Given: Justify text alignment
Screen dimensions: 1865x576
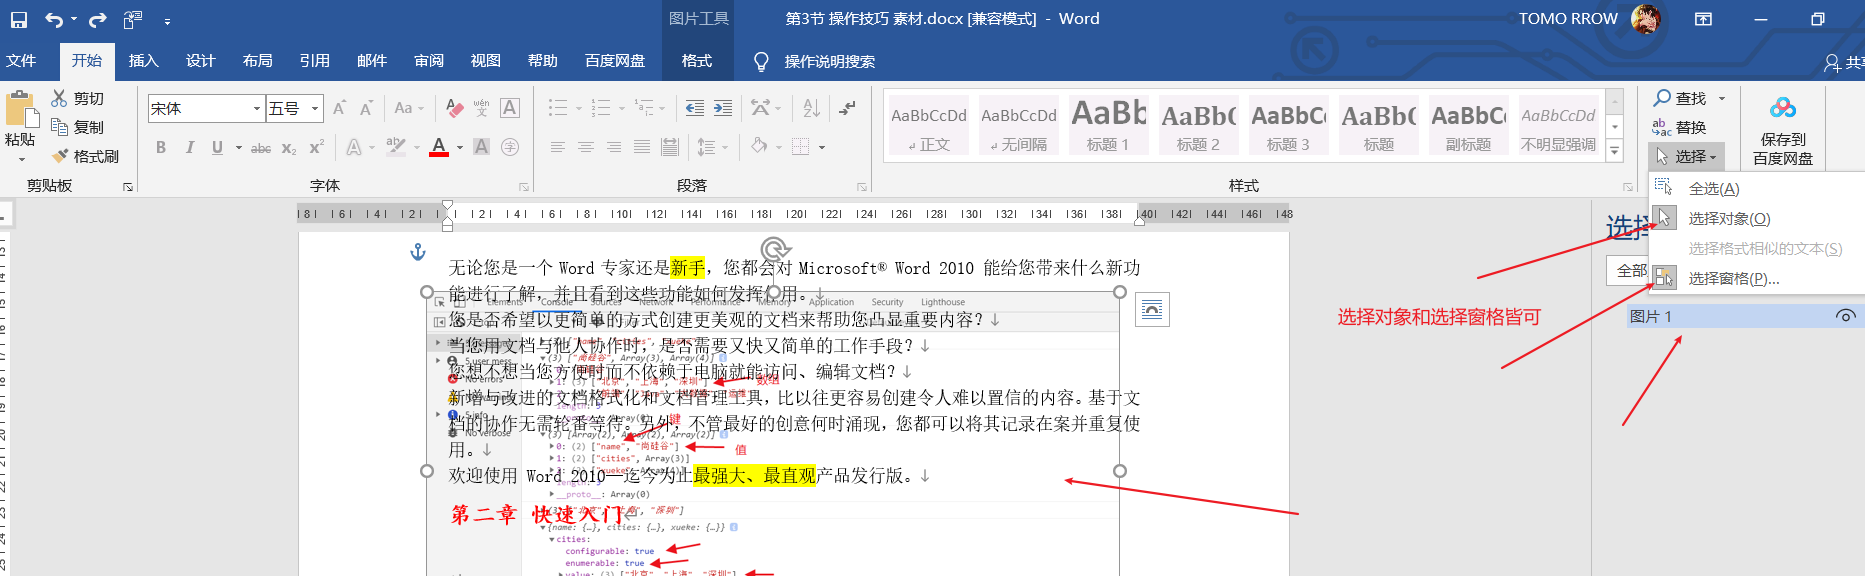Looking at the screenshot, I should coord(642,147).
